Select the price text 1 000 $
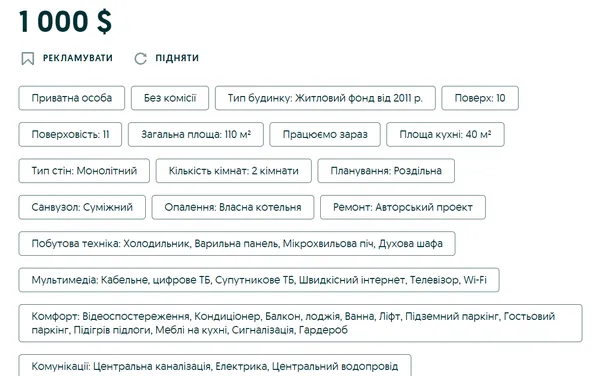Screen dimensions: 600x376 coord(65,21)
